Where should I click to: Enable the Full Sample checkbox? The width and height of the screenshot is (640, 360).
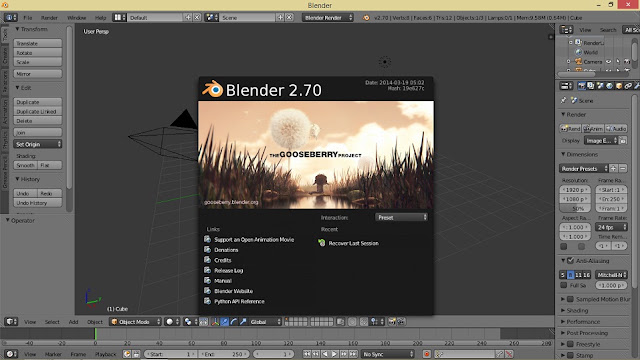pos(564,285)
